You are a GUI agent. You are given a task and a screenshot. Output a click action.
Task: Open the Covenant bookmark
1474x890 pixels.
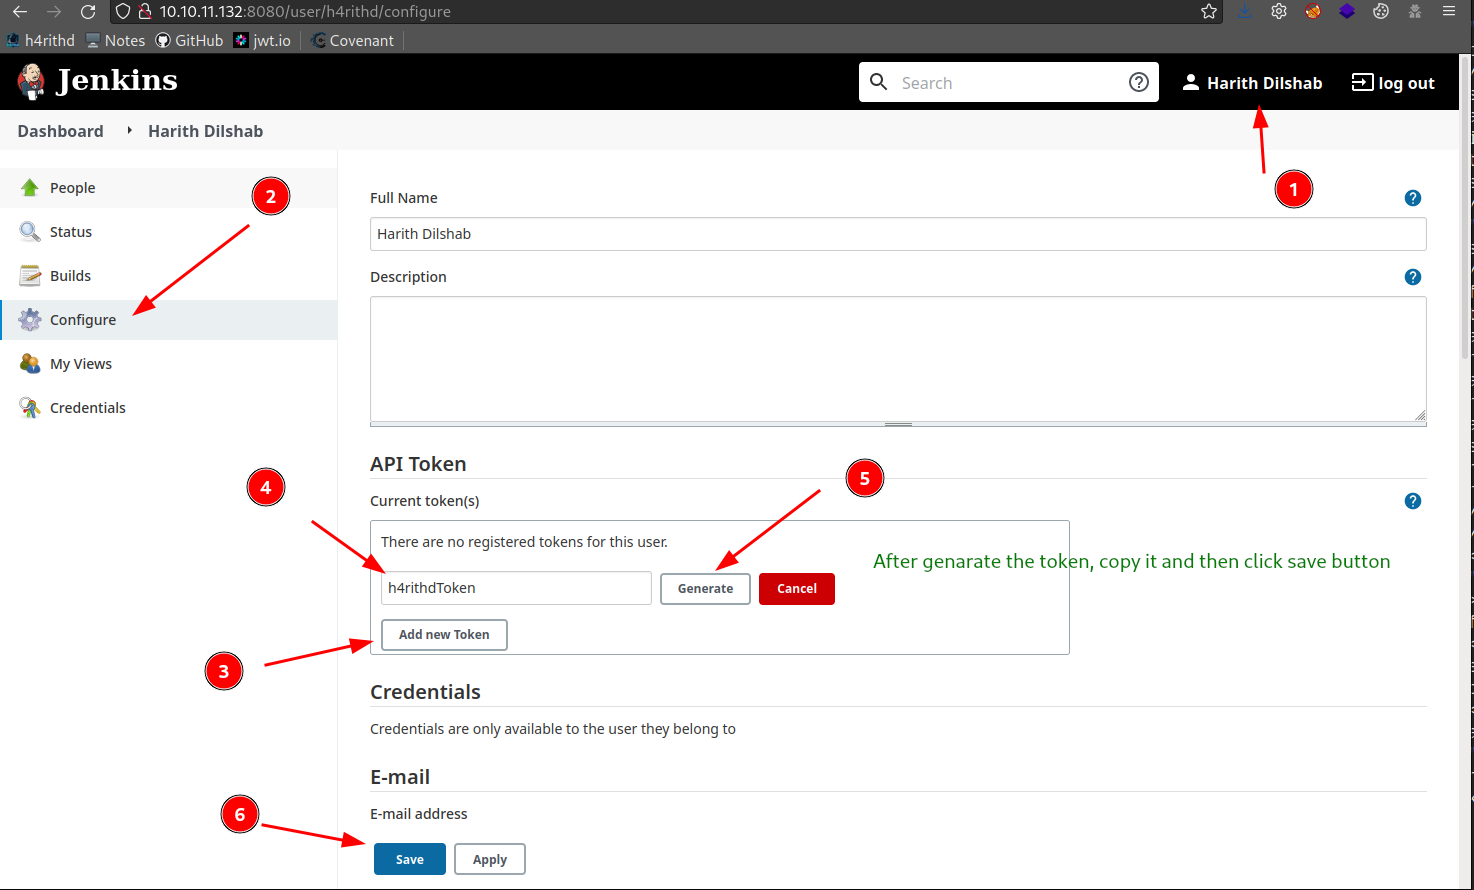pos(352,41)
